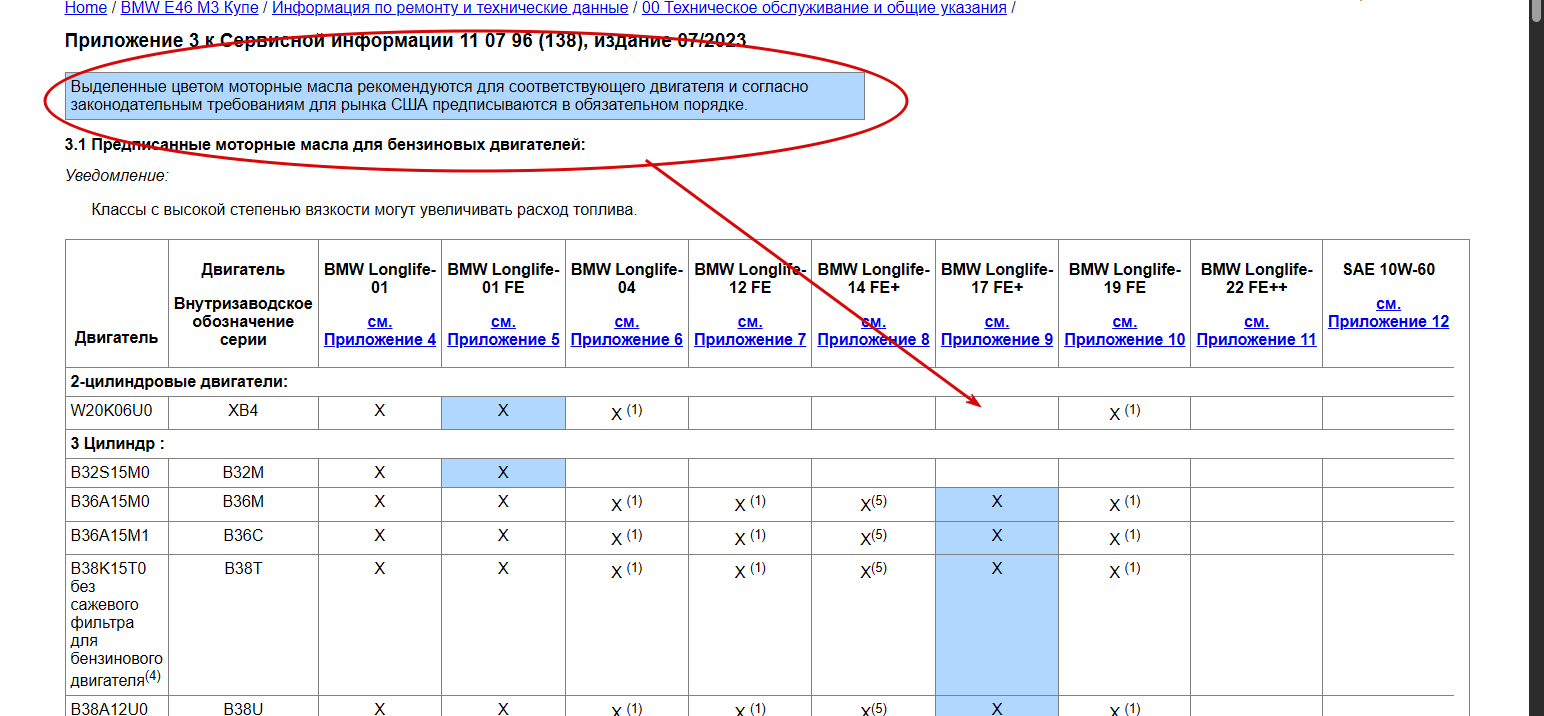Click the SAE 10W-60 column header text
This screenshot has height=716, width=1544.
coord(1388,270)
